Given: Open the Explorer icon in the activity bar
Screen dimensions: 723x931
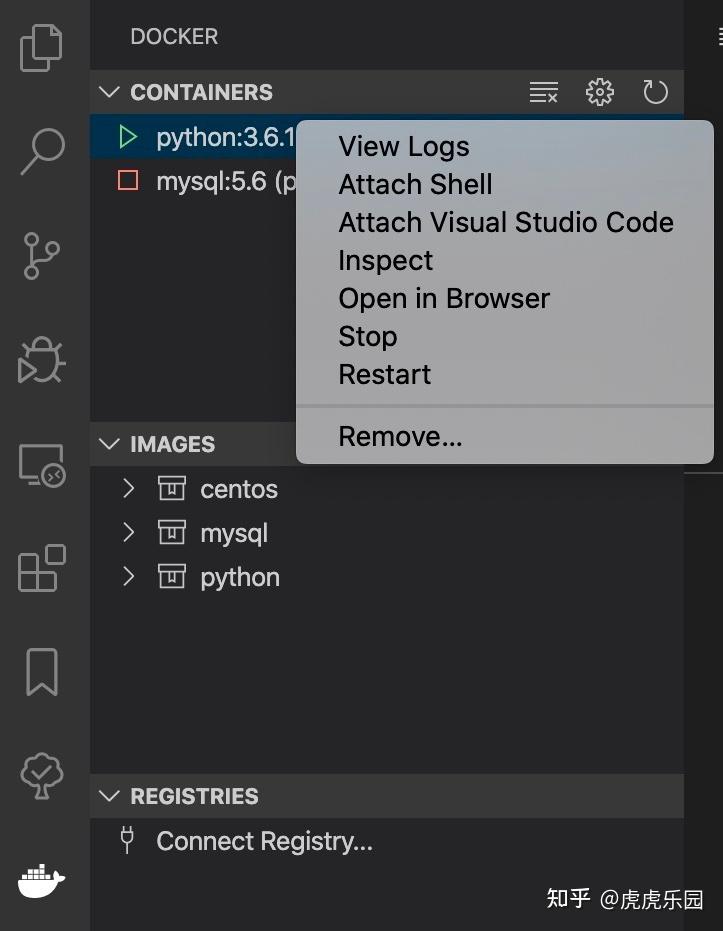Looking at the screenshot, I should coord(41,47).
